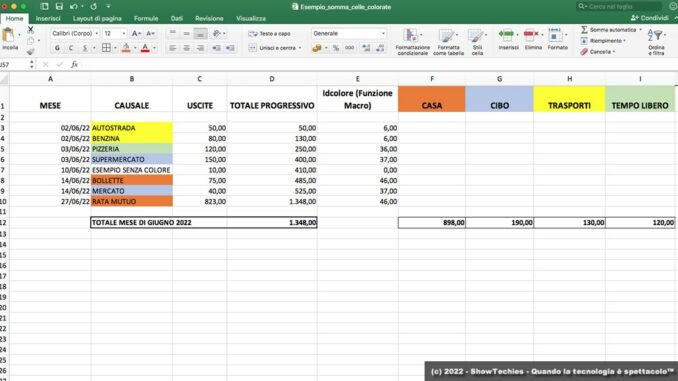Click the currency format coins icon
The width and height of the screenshot is (678, 381).
[x=317, y=48]
